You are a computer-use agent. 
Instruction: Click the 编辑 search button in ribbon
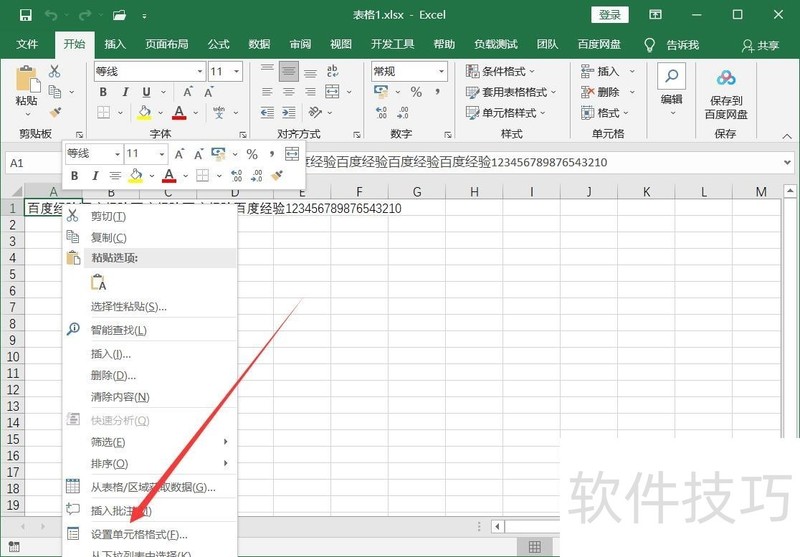[x=671, y=89]
